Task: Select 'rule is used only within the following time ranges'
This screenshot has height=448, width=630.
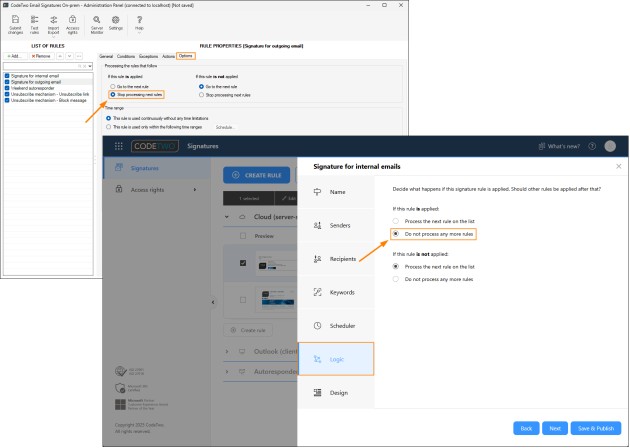Action: pyautogui.click(x=108, y=127)
